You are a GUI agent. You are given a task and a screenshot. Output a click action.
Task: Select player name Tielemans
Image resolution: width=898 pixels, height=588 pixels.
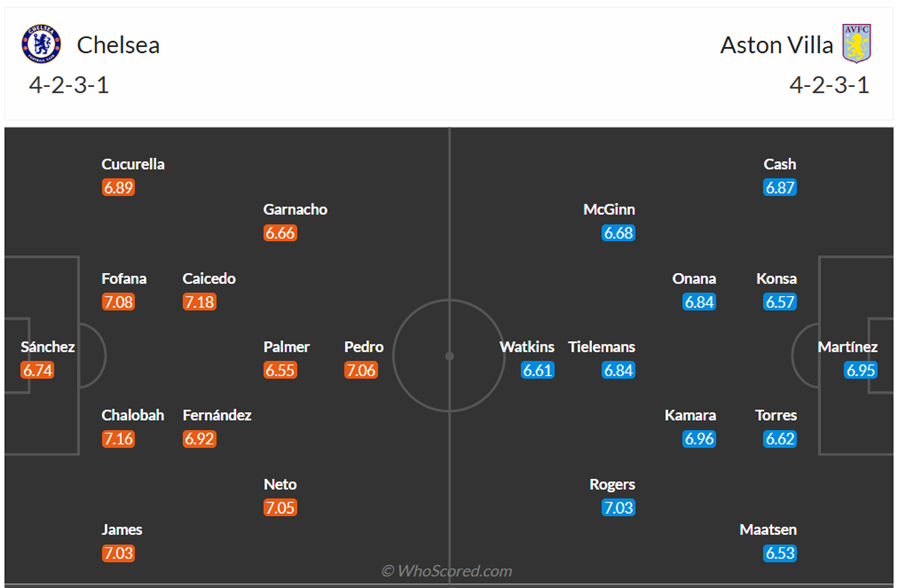[601, 347]
